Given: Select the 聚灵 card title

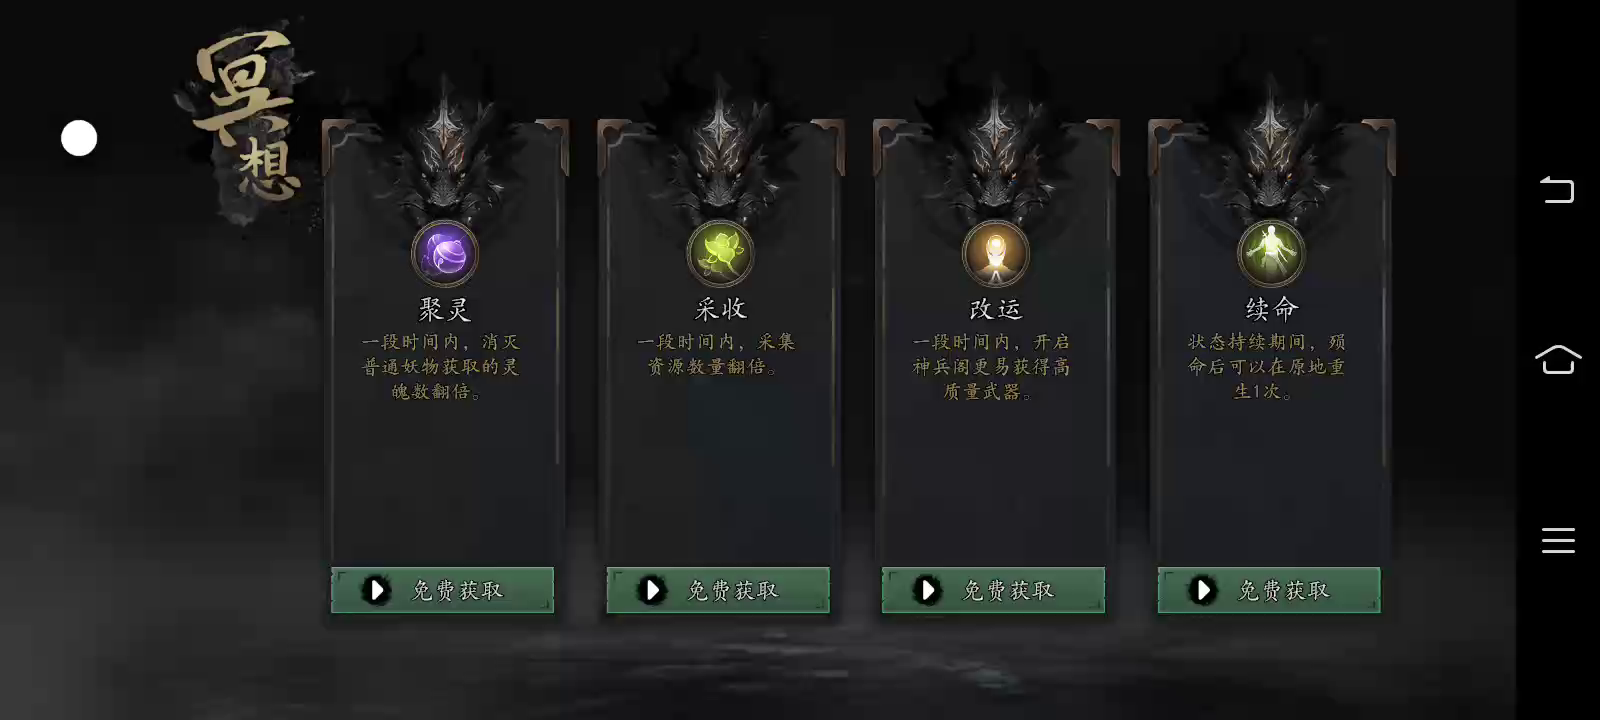Looking at the screenshot, I should (445, 309).
